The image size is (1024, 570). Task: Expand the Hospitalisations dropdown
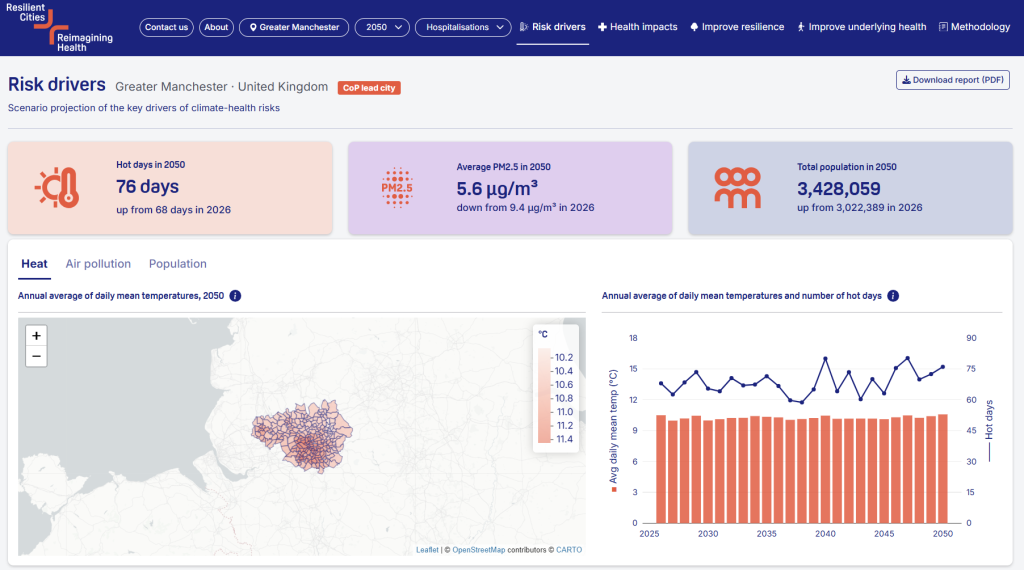pos(463,27)
